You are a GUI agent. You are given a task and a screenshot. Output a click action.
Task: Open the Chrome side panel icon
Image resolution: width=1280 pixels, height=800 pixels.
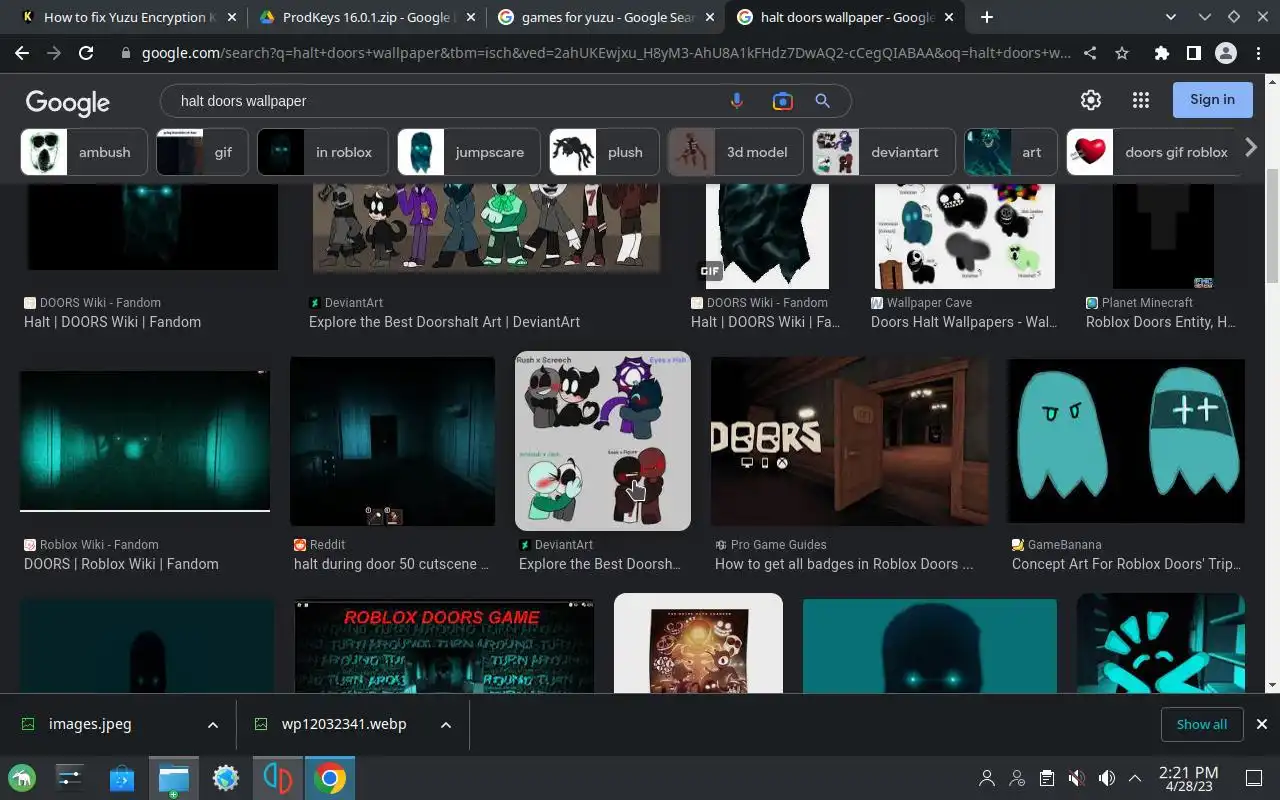tap(1193, 54)
